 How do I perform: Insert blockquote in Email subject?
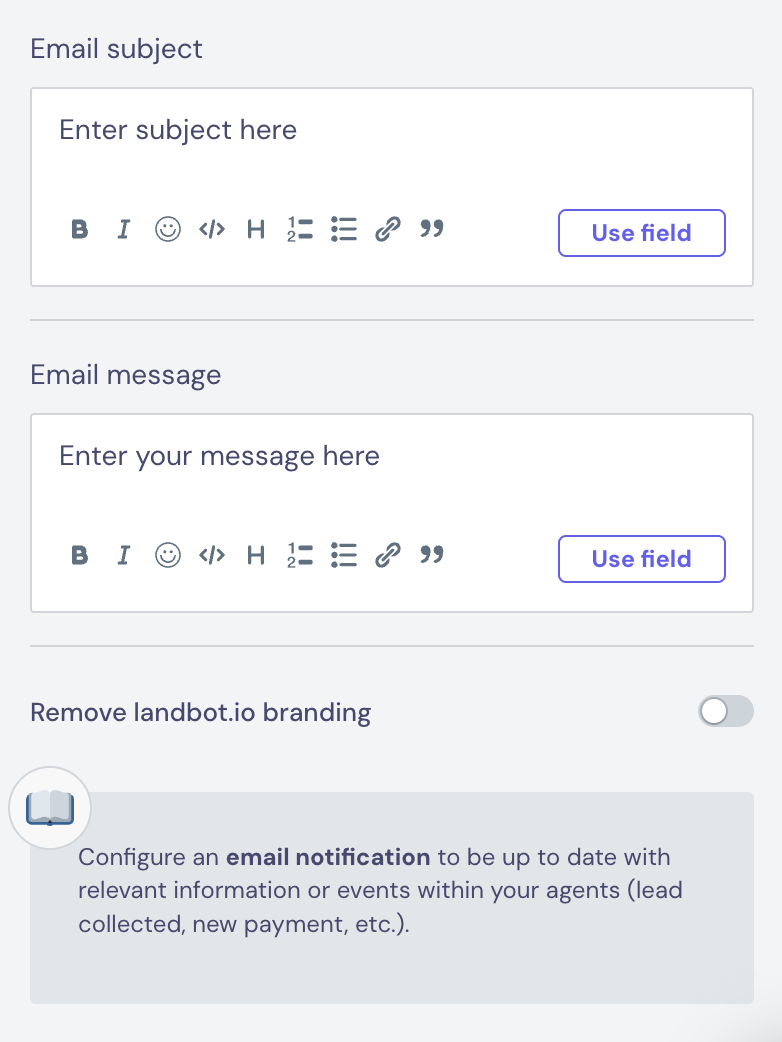click(432, 230)
